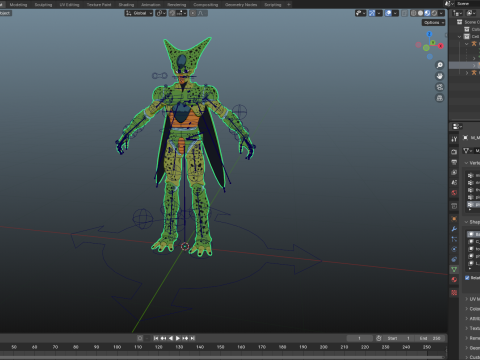The image size is (480, 360).
Task: Switch to the Animation workspace tab
Action: coord(151,5)
